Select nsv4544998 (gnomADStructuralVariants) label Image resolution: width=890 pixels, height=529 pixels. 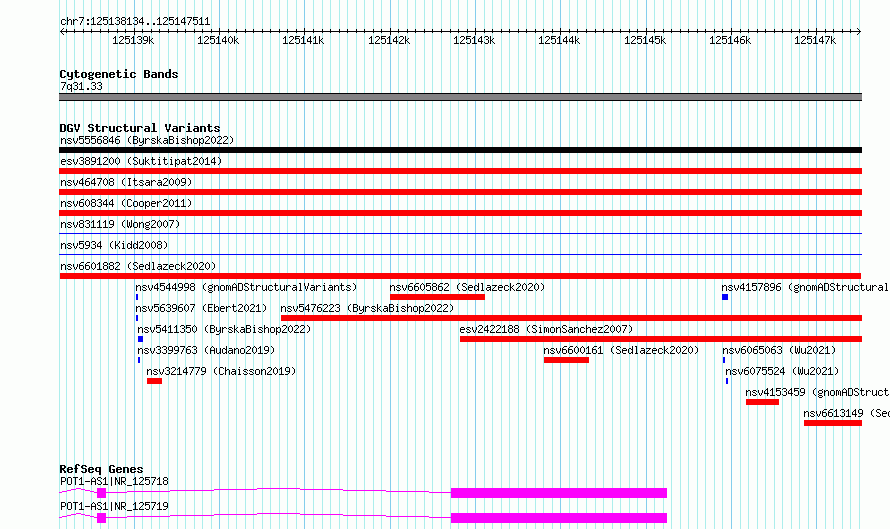[246, 287]
